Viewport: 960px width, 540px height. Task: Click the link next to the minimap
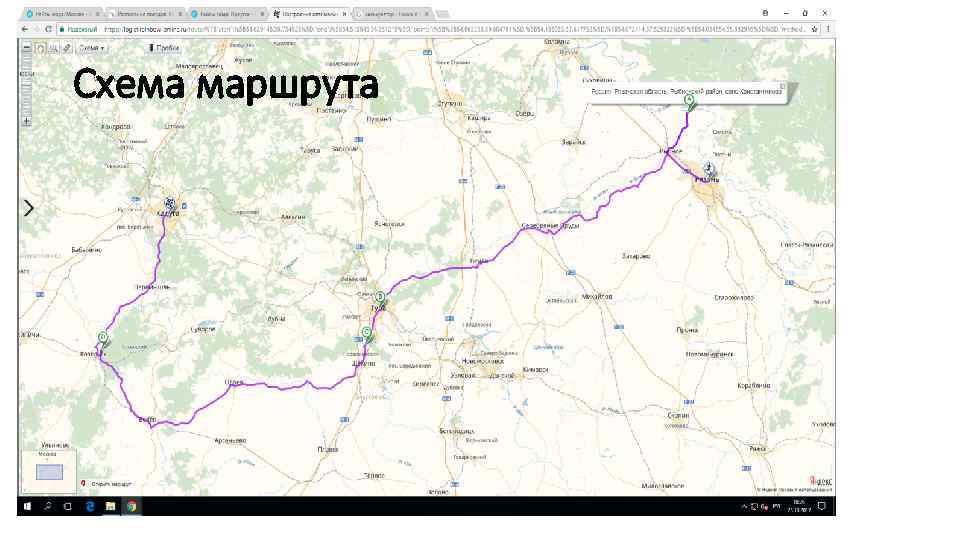point(111,484)
